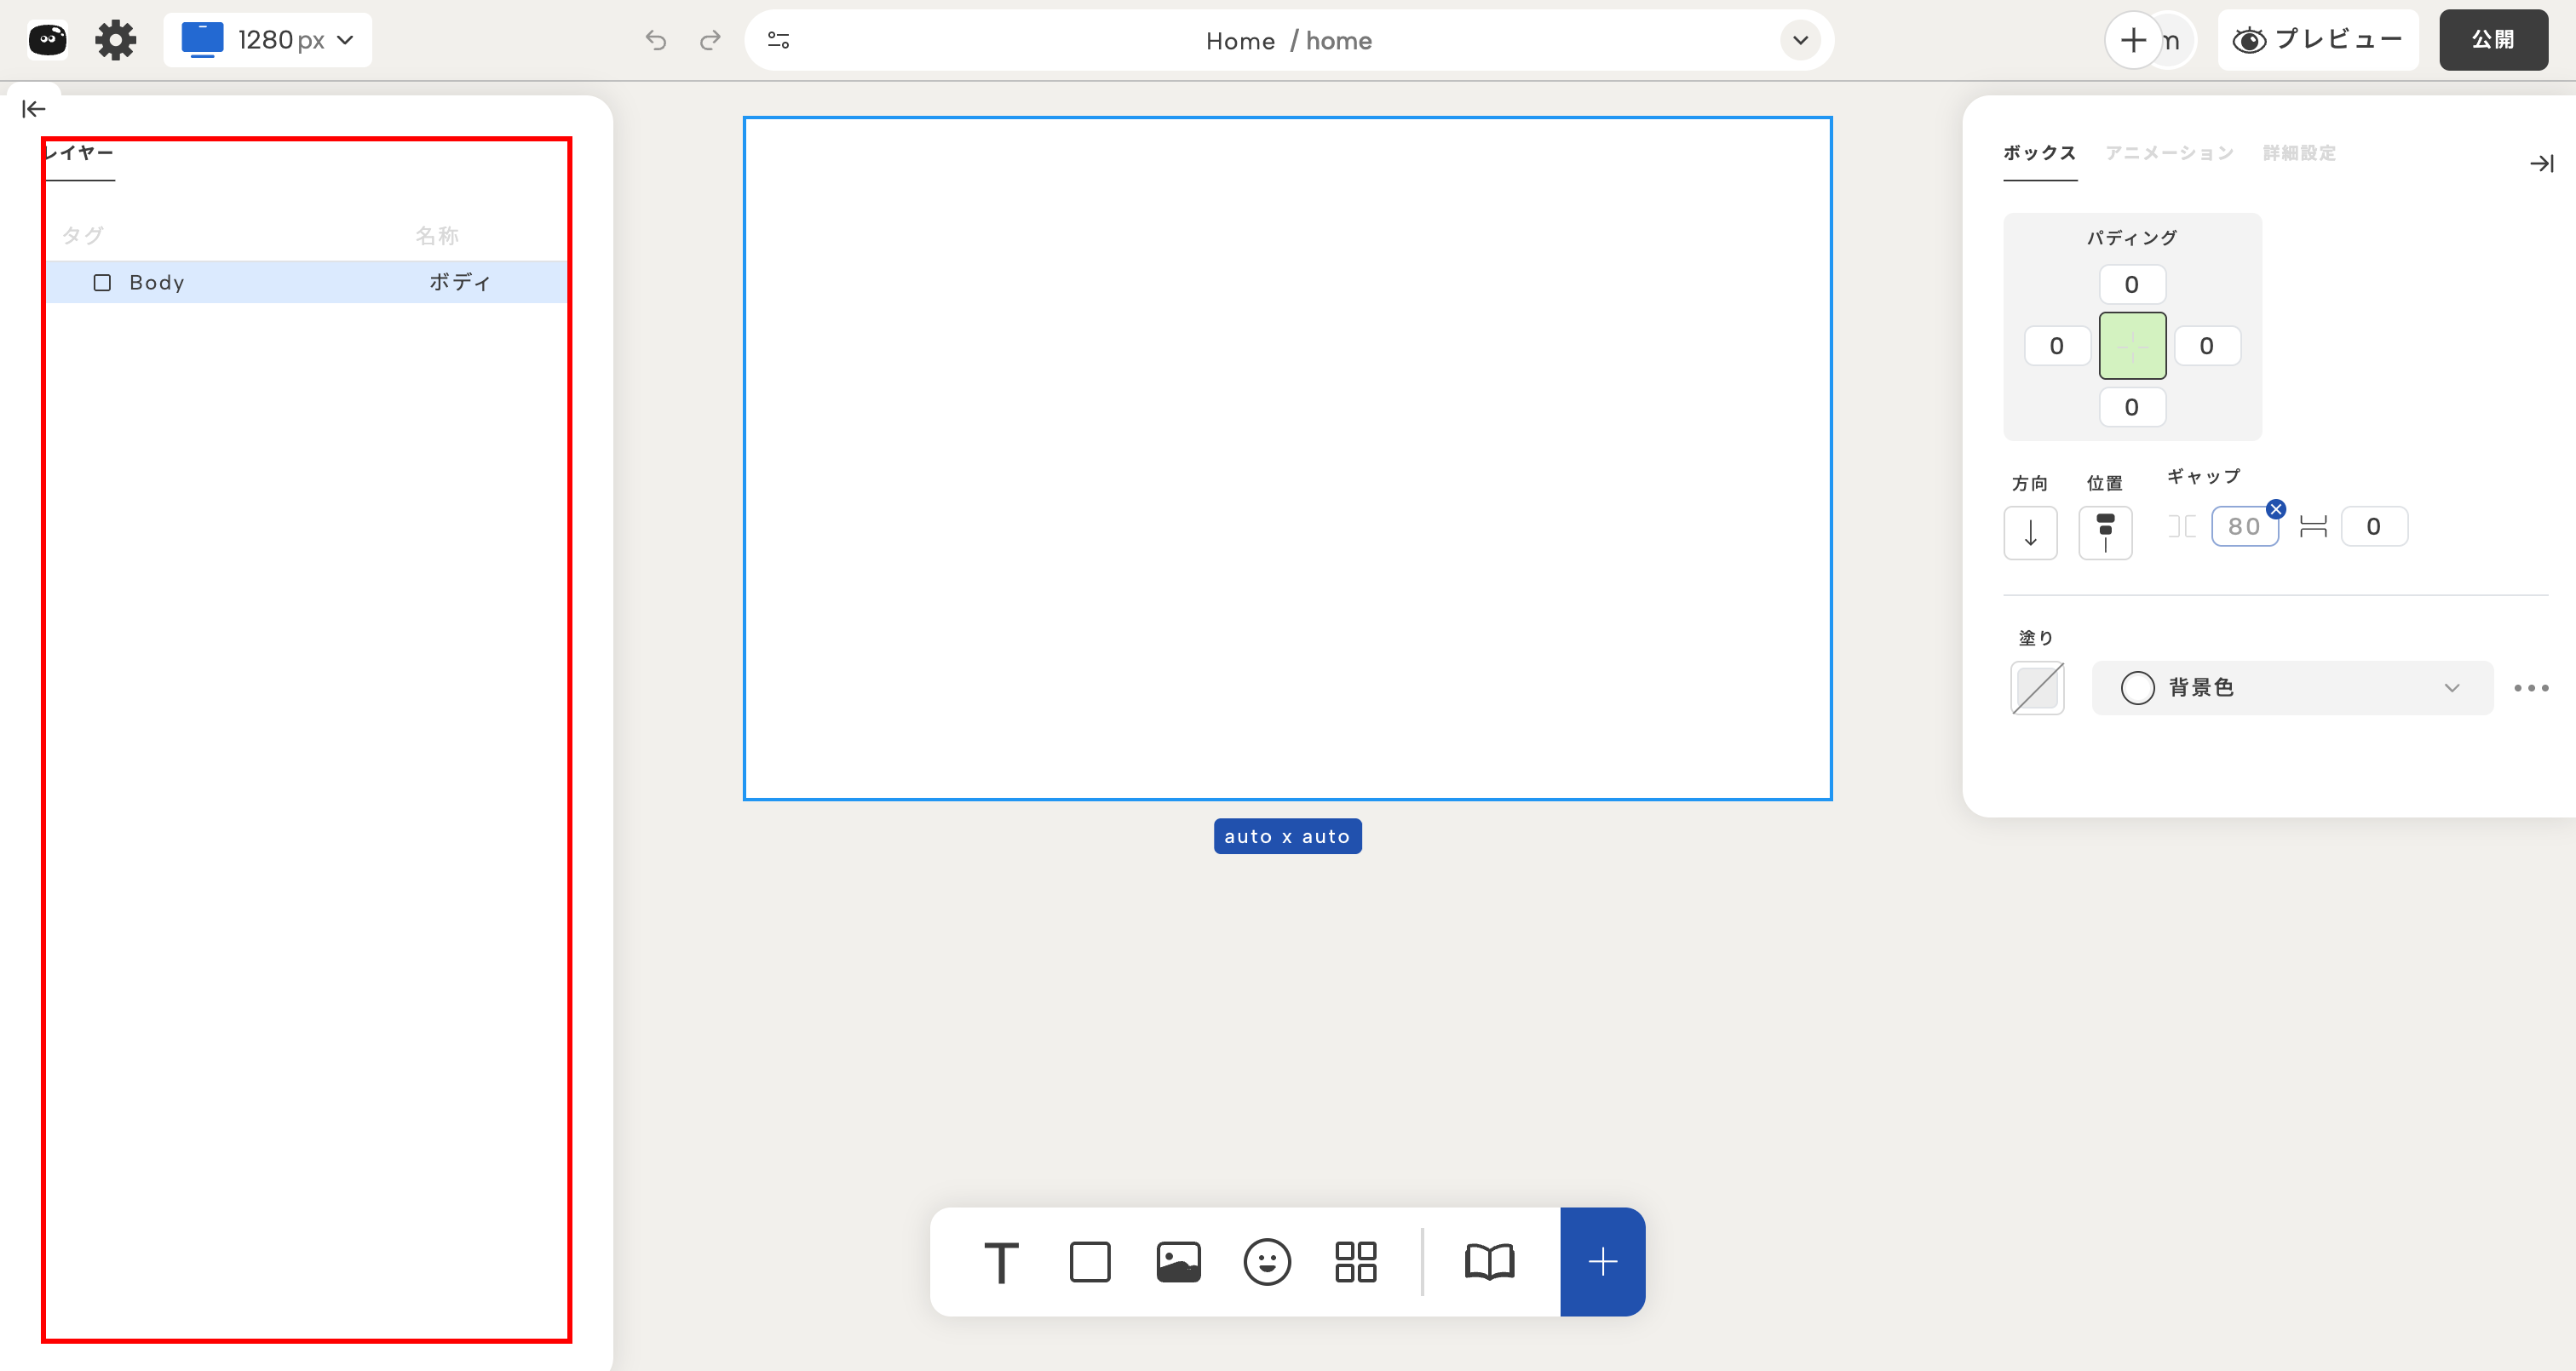Select the Text tool in bottom toolbar
Image resolution: width=2576 pixels, height=1371 pixels.
tap(1001, 1262)
